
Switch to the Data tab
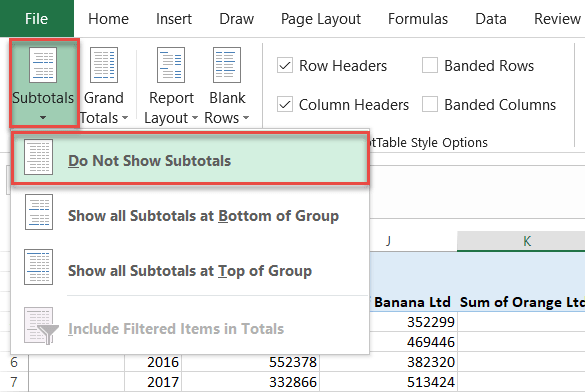pos(491,19)
